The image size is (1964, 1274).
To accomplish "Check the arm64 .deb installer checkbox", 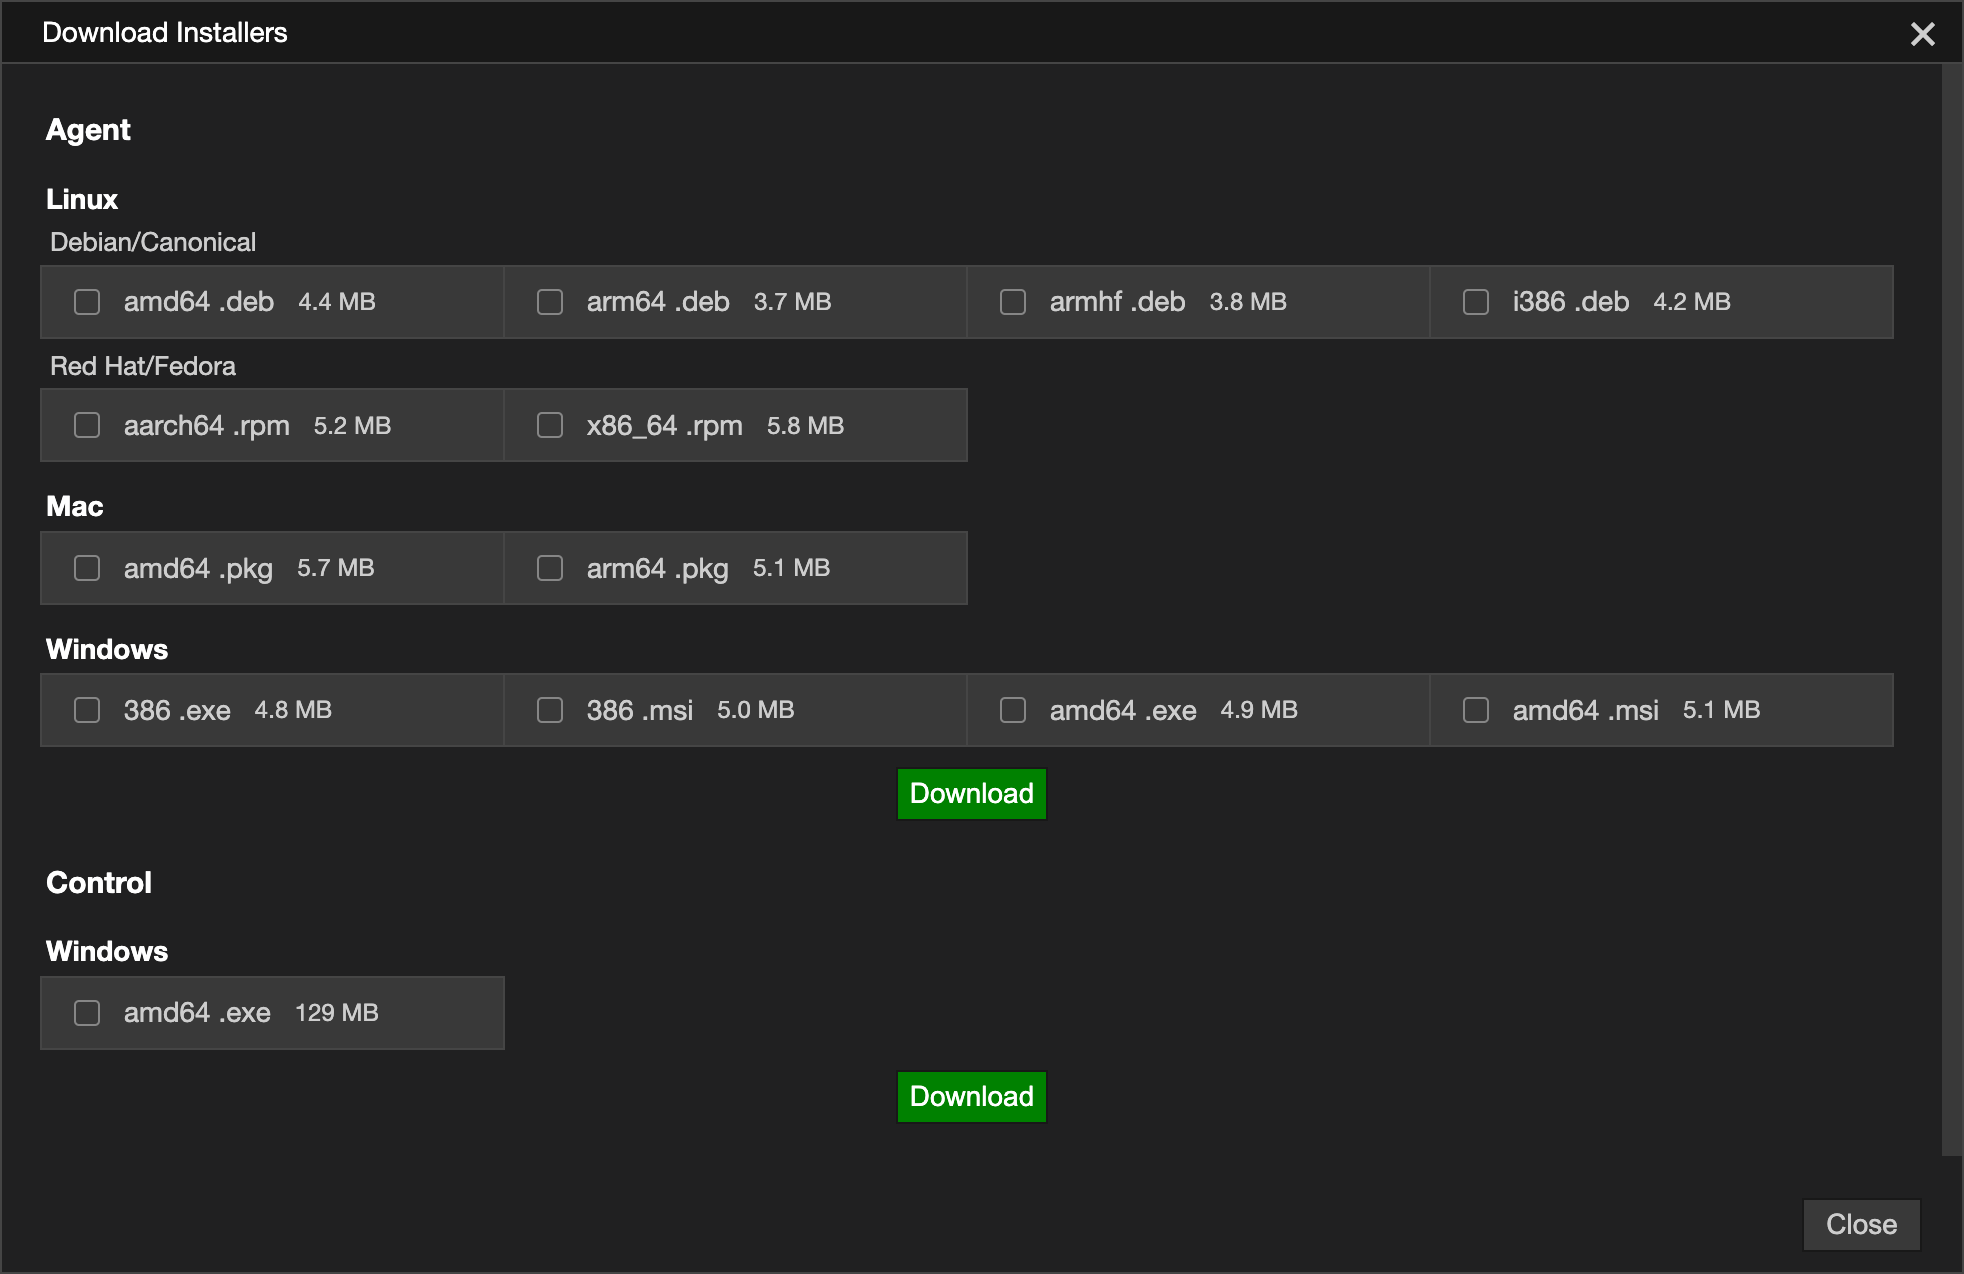I will (x=550, y=302).
